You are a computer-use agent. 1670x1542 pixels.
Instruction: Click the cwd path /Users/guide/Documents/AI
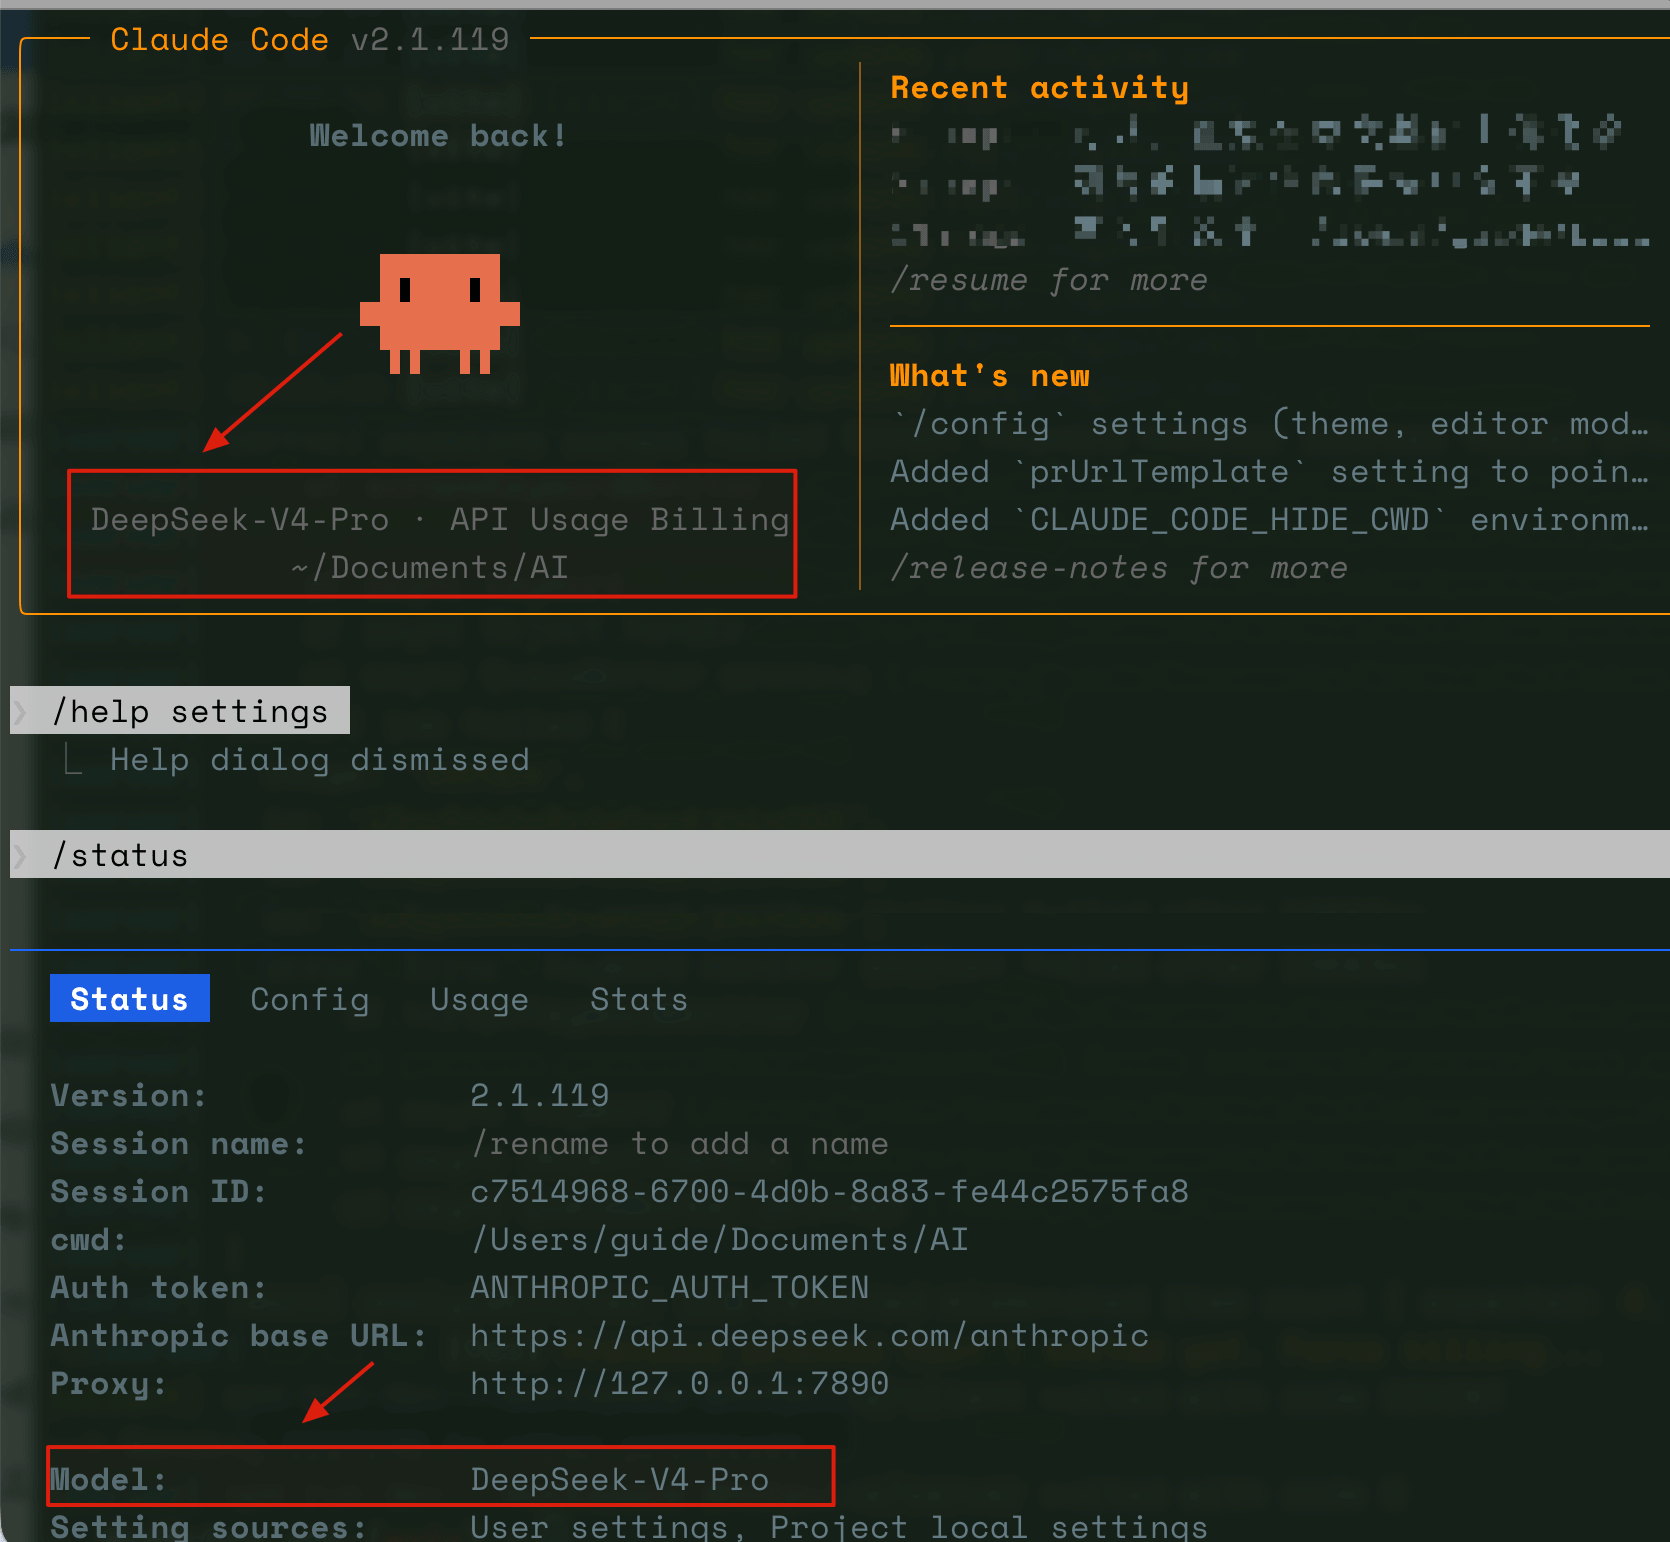(x=720, y=1239)
